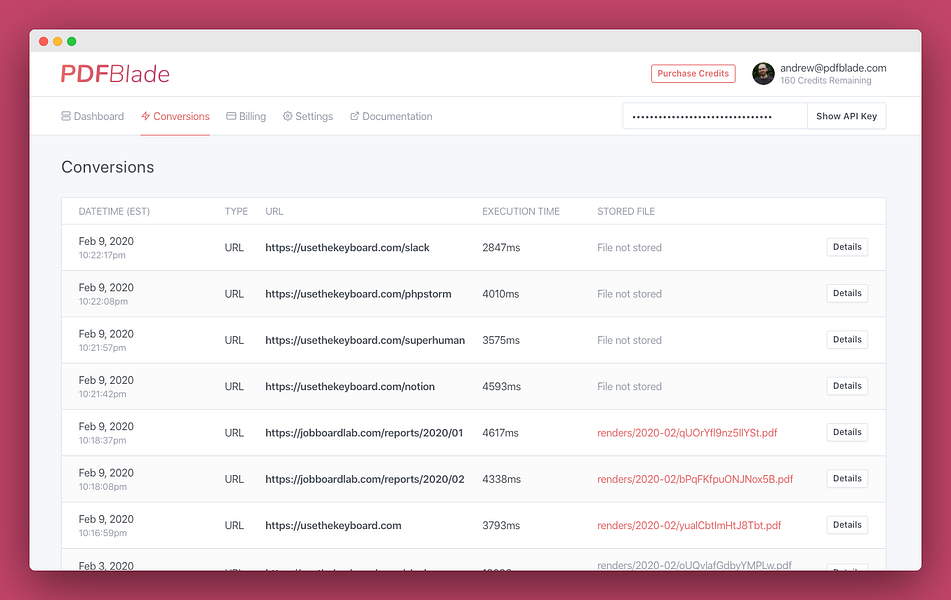Image resolution: width=951 pixels, height=600 pixels.
Task: Open stored file qUOrYfl9nz5IlYSt.pdf
Action: [687, 433]
